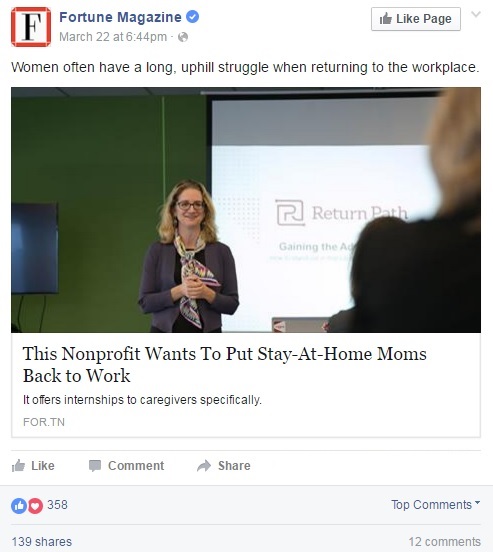Click the FOR.TN source link
This screenshot has width=493, height=552.
44,422
